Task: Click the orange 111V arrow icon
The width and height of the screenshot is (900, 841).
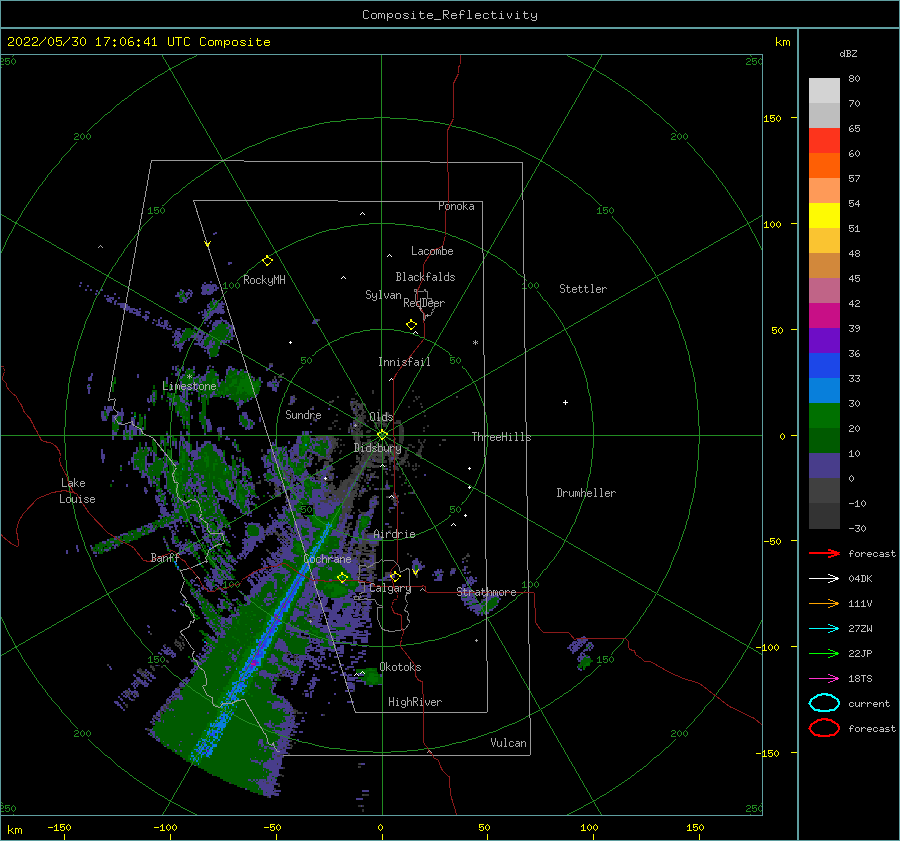Action: click(824, 603)
